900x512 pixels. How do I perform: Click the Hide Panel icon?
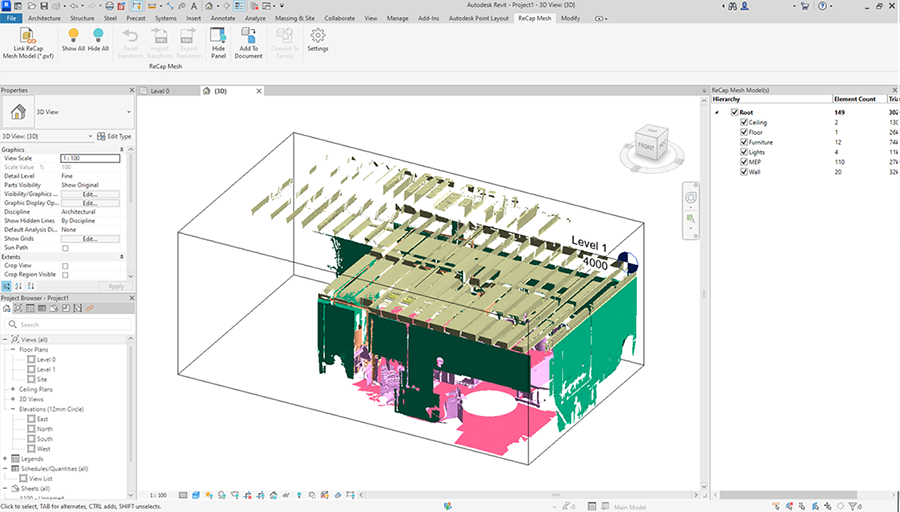218,36
